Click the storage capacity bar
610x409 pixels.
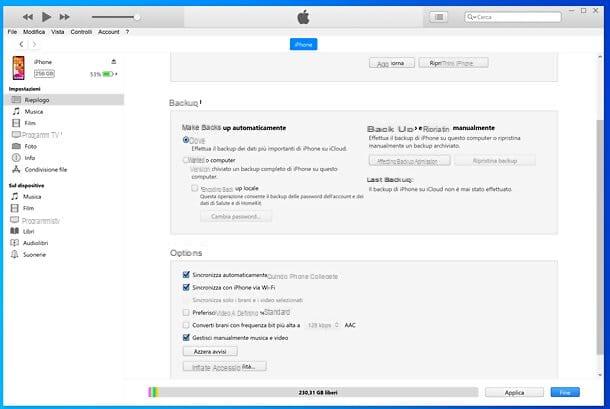click(313, 392)
